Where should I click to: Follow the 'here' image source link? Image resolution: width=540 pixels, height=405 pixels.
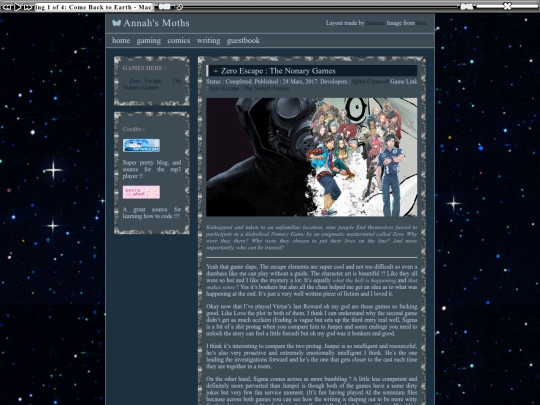coord(421,23)
